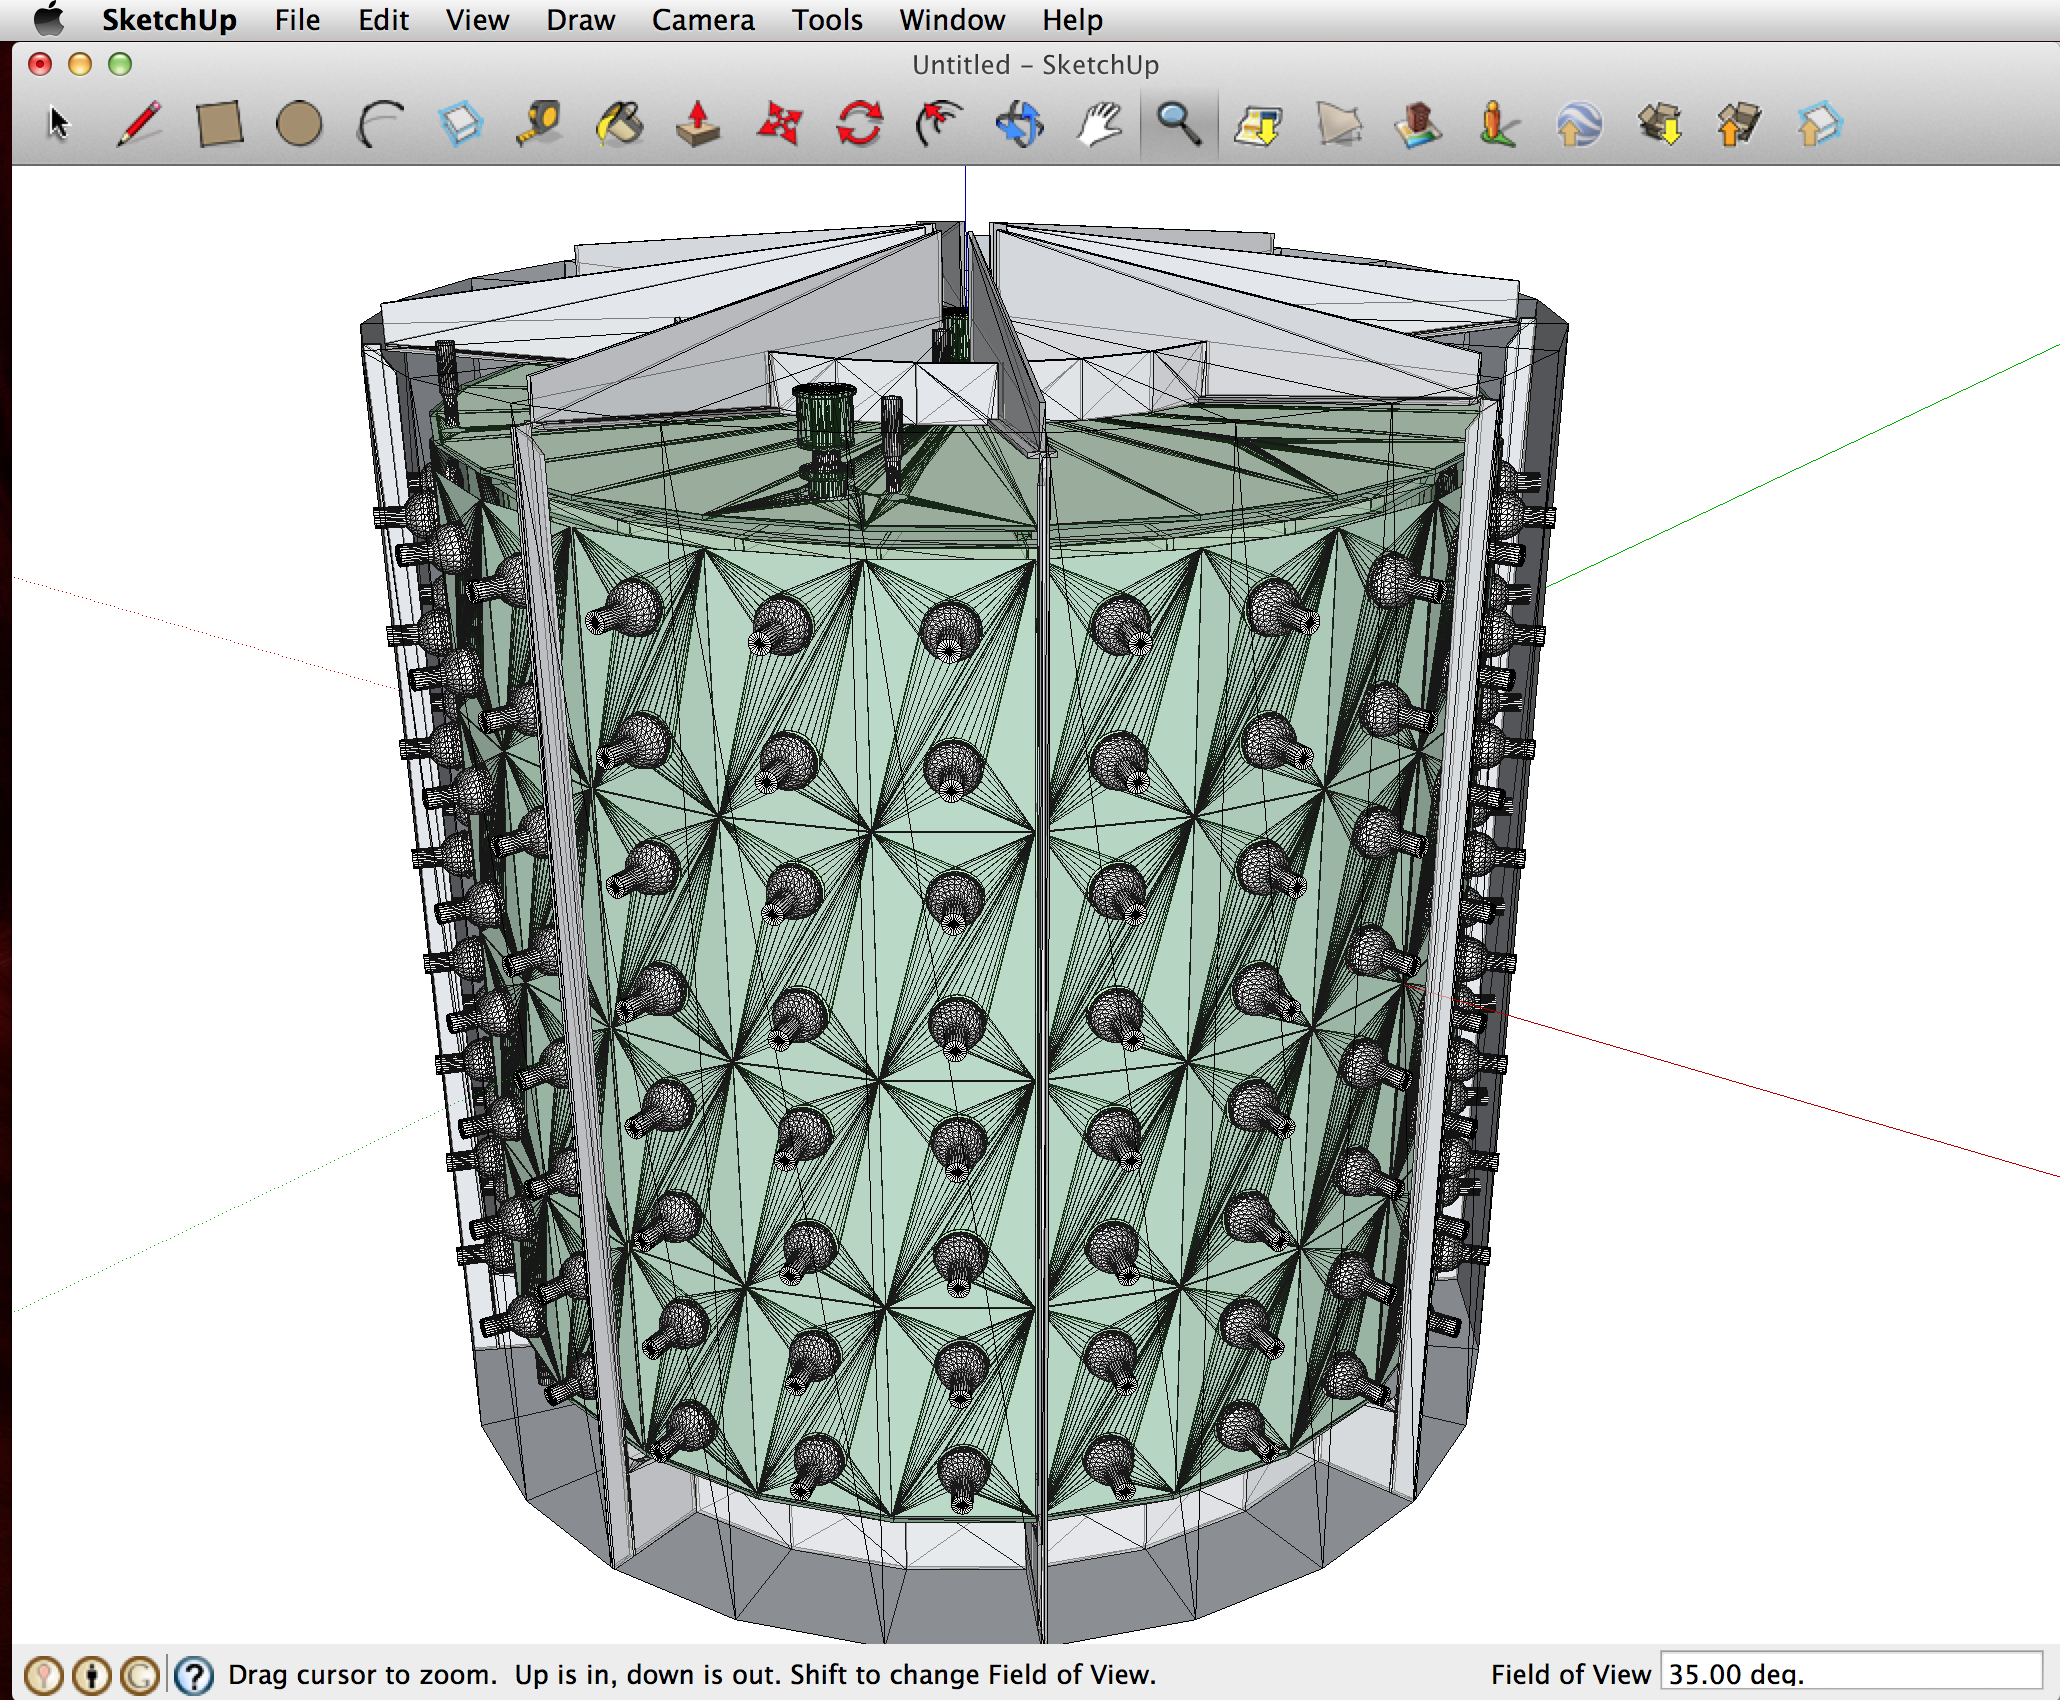Select the Circle tool
The height and width of the screenshot is (1700, 2060).
299,124
